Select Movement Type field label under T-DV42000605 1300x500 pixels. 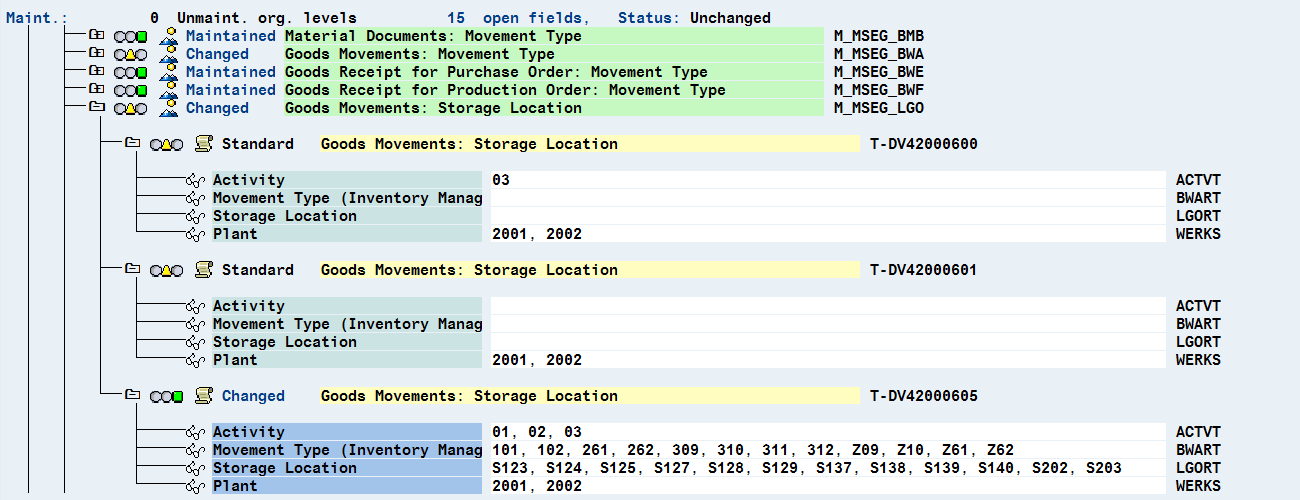point(346,450)
